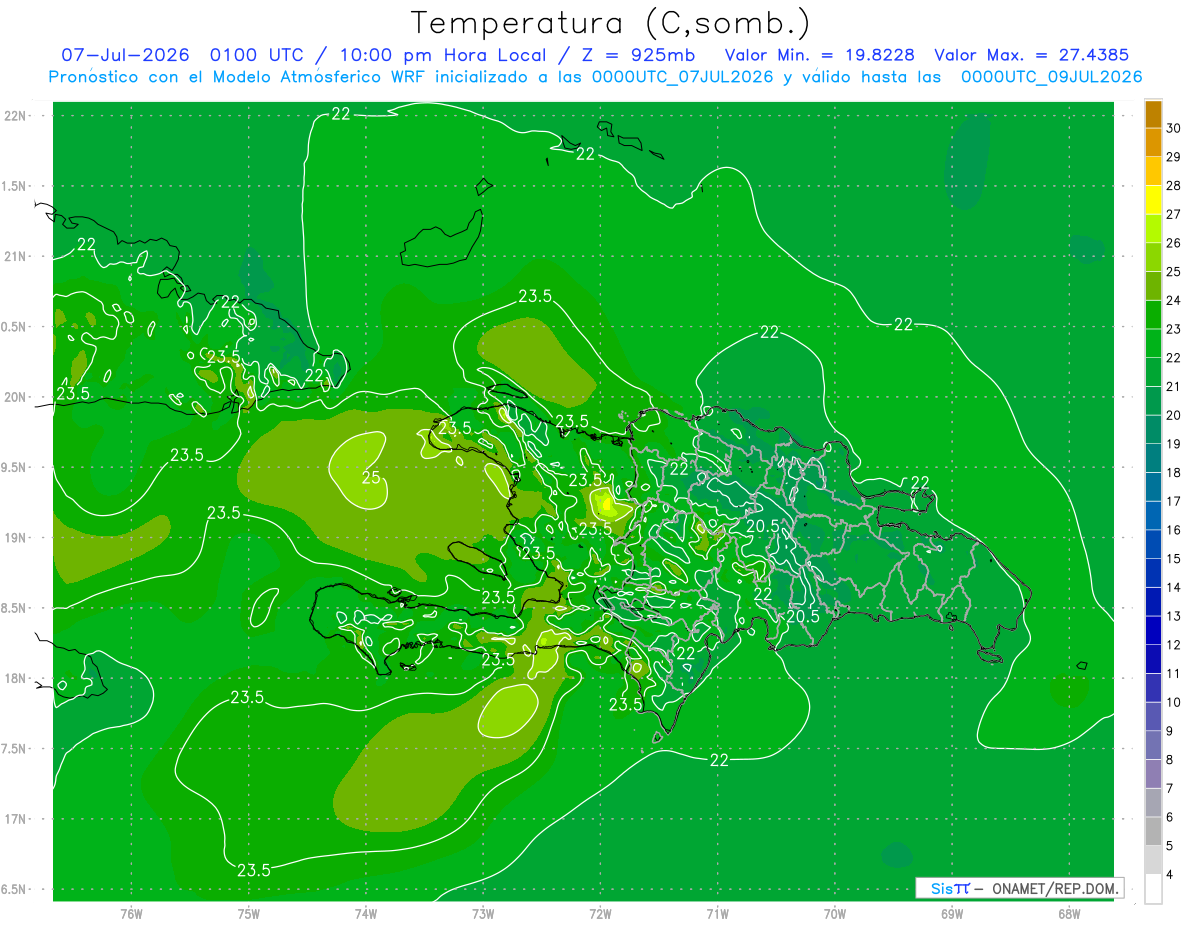Image resolution: width=1200 pixels, height=927 pixels.
Task: Click the "25" contour label west of Haiti
Action: 371,478
